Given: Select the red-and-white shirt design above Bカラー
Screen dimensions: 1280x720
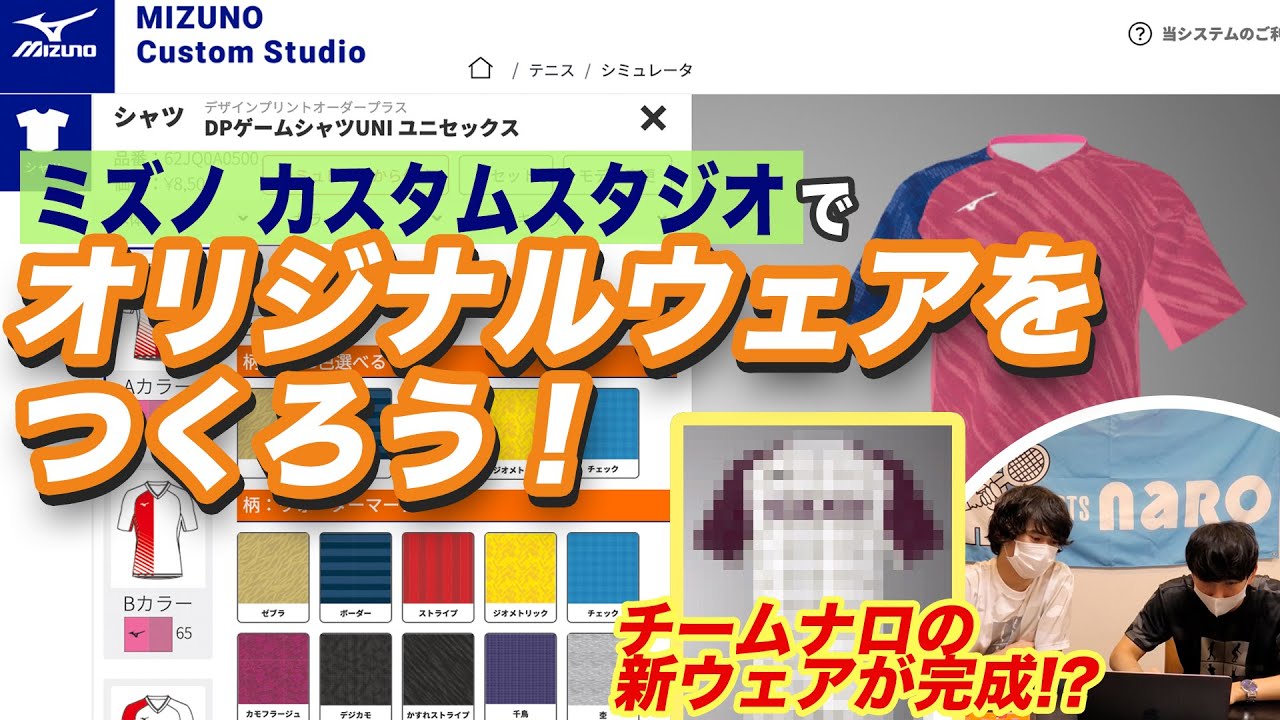Looking at the screenshot, I should [158, 530].
